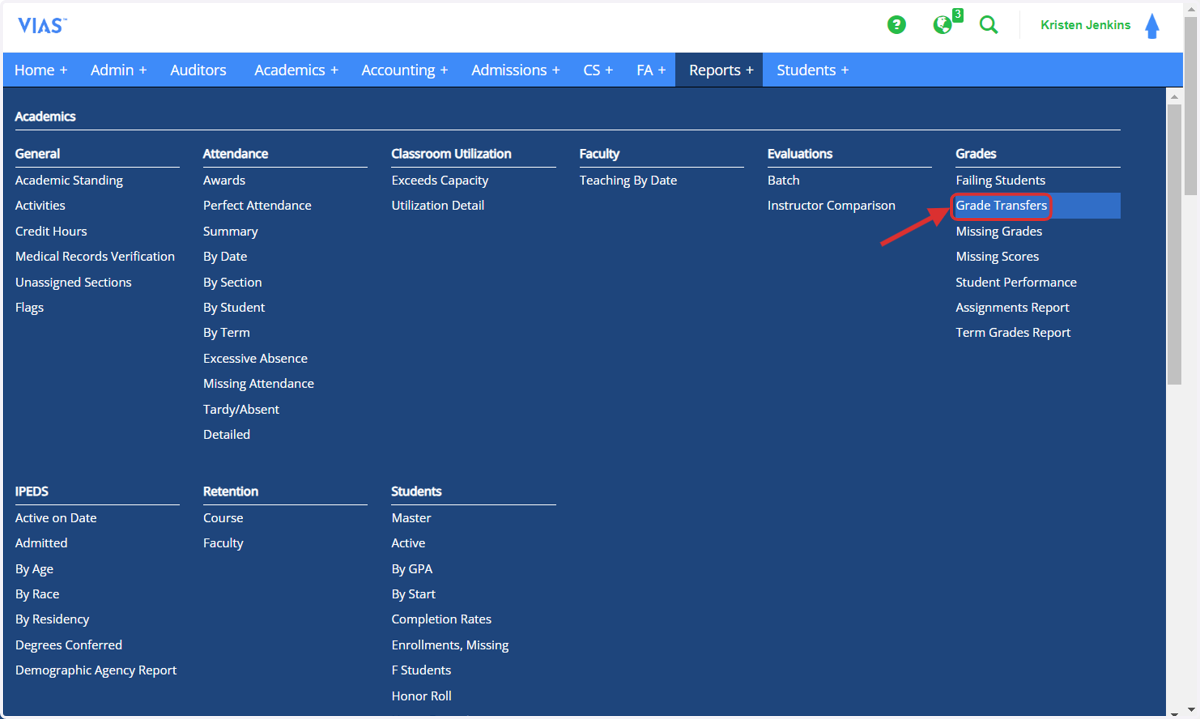Open Perfect Attendance report
The image size is (1200, 719).
(257, 205)
